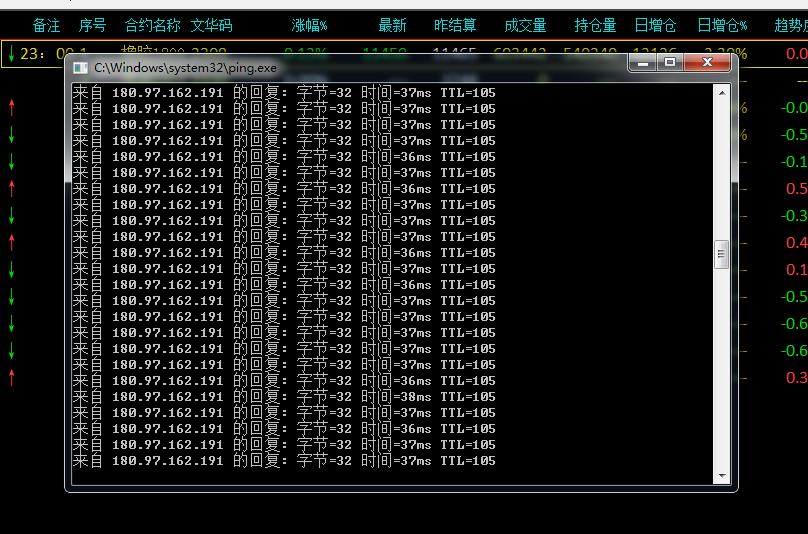
Task: Maximize the ping.exe console window
Action: (x=670, y=63)
